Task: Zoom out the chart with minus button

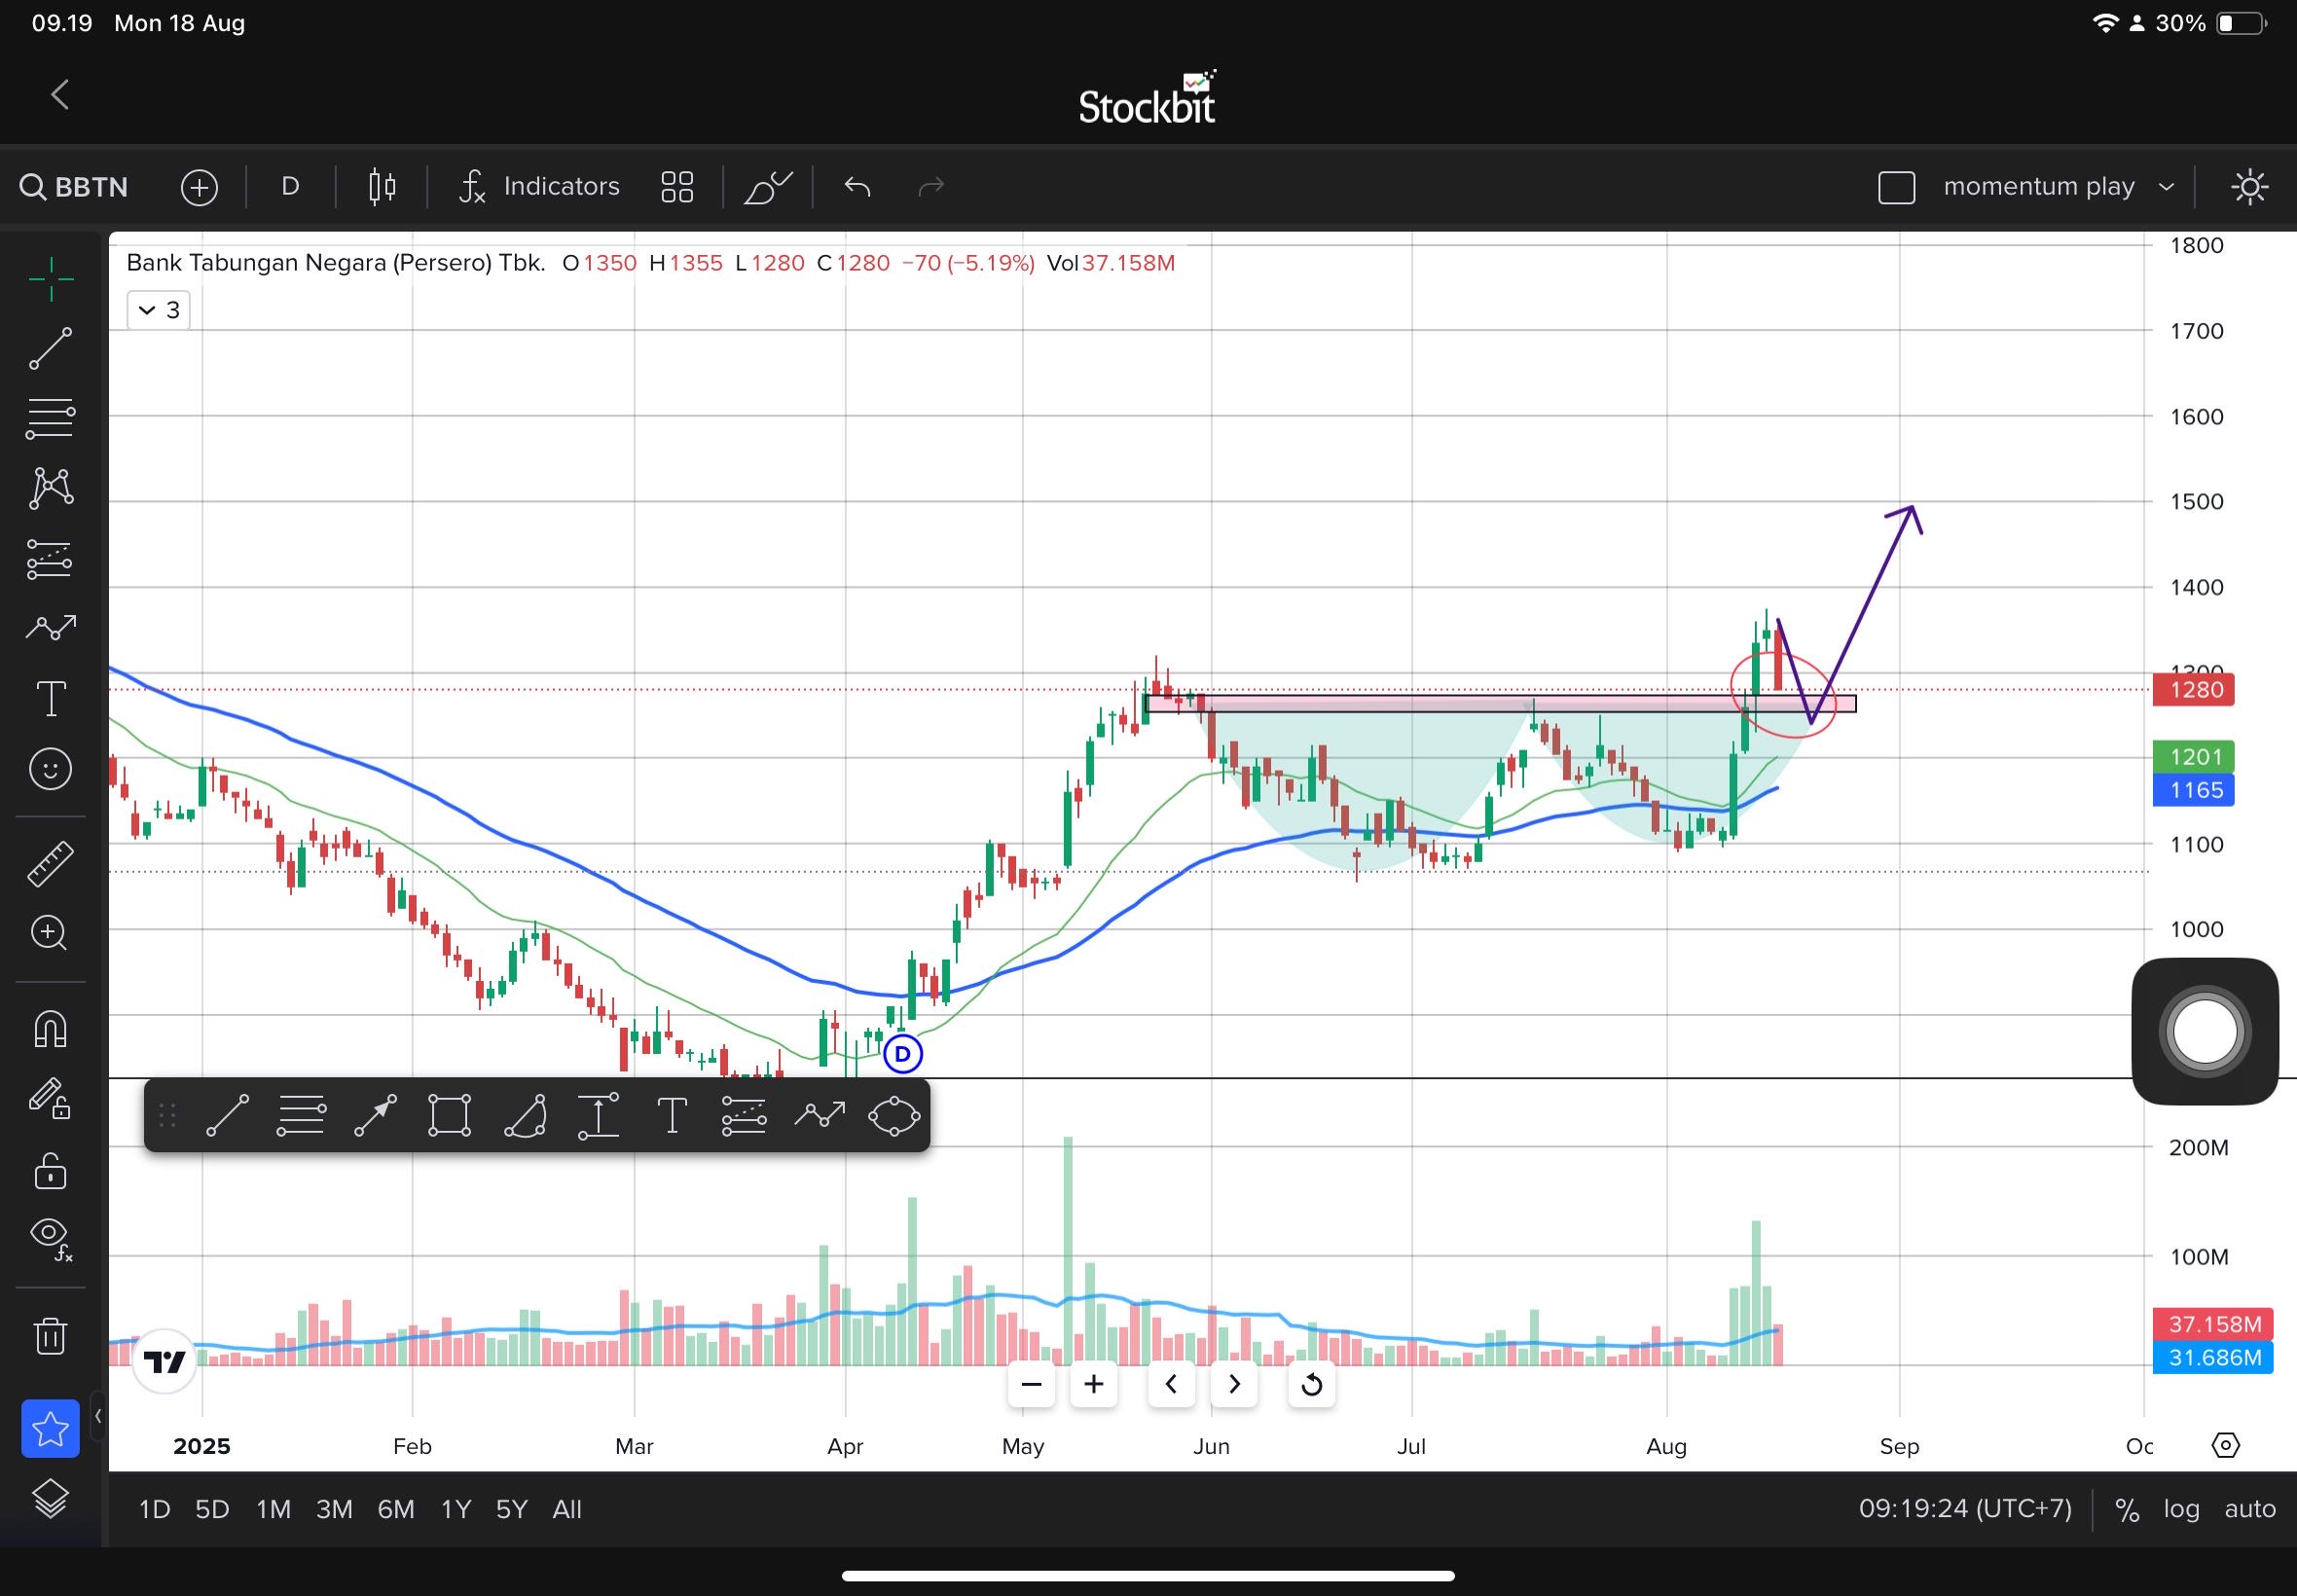Action: pyautogui.click(x=1031, y=1384)
